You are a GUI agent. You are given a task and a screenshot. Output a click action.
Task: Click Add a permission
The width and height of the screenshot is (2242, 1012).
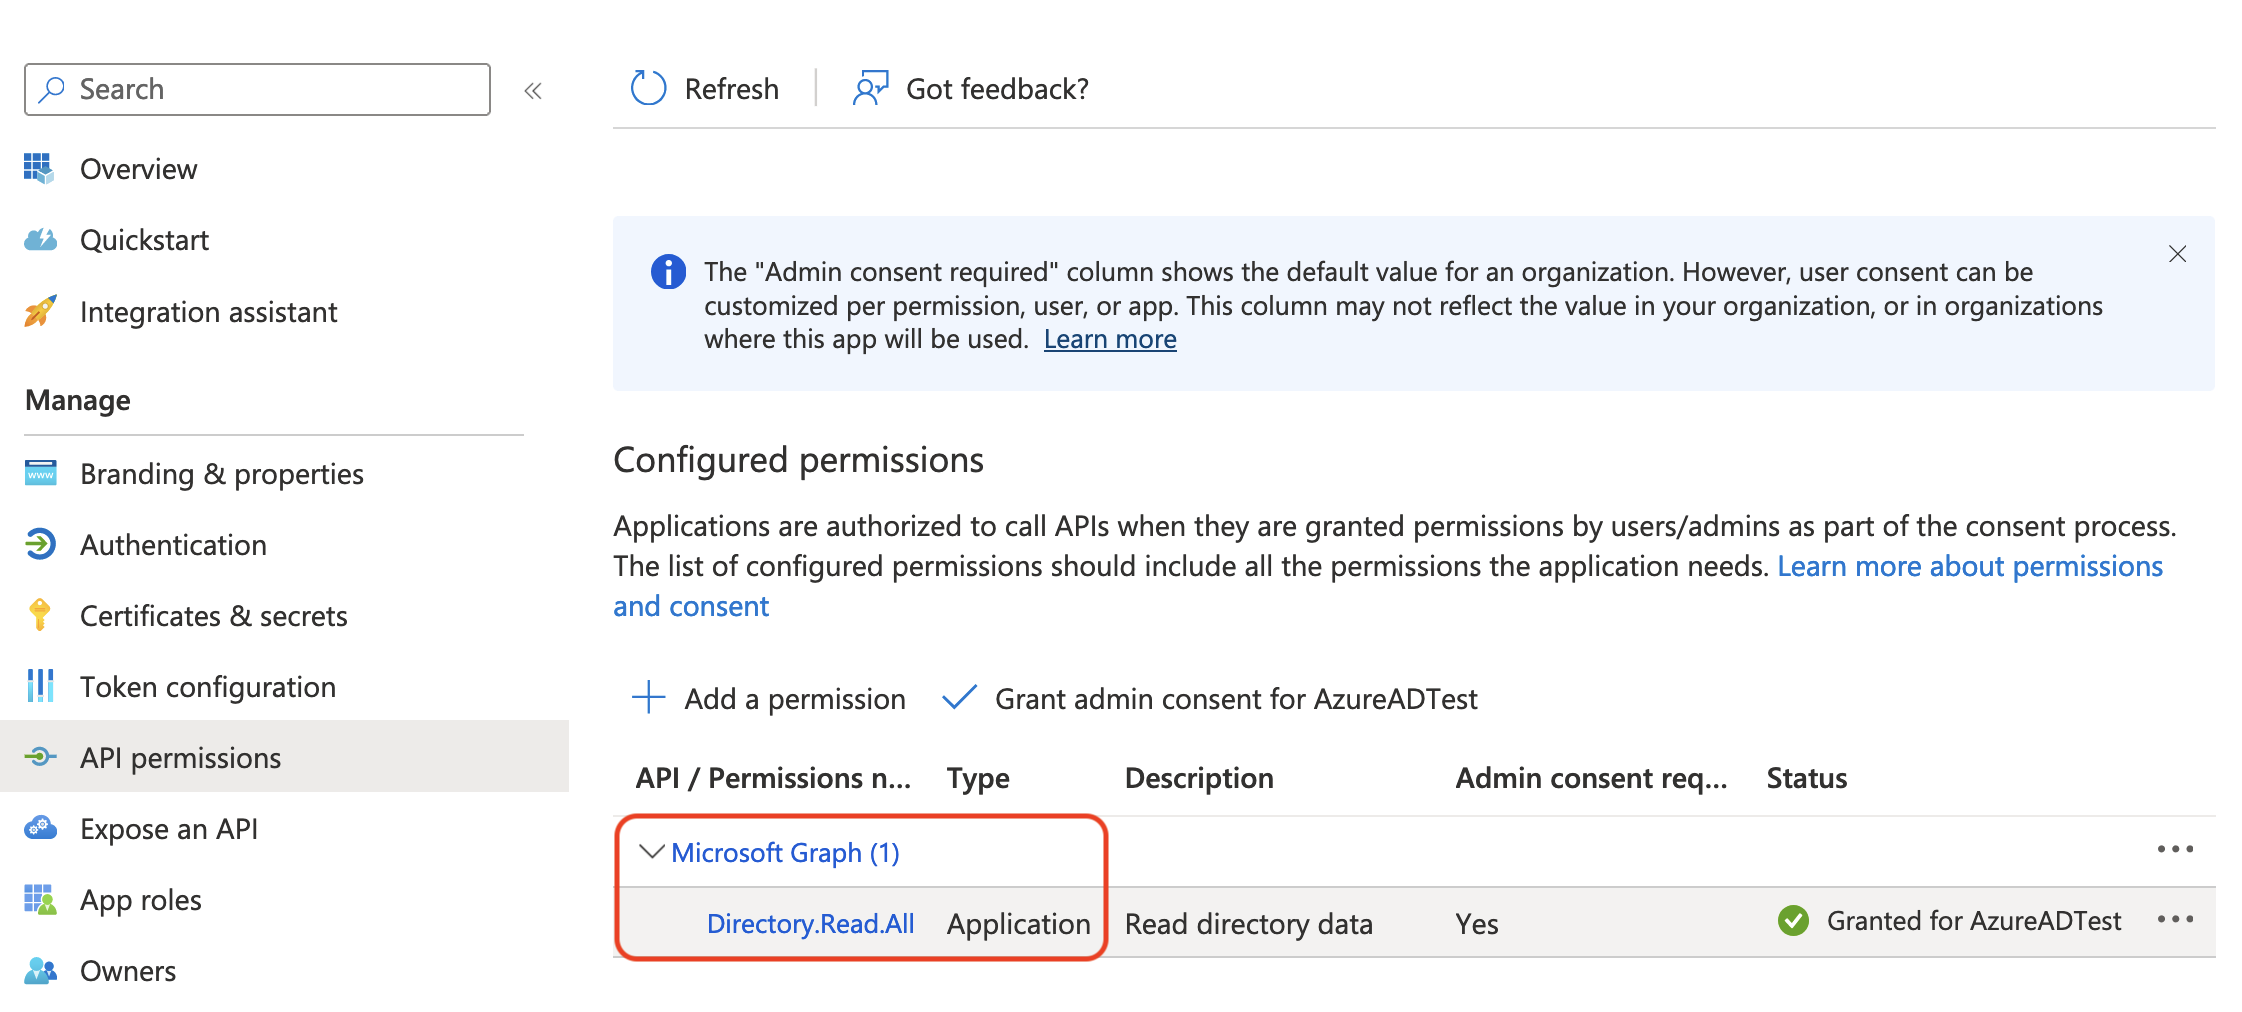(x=793, y=699)
